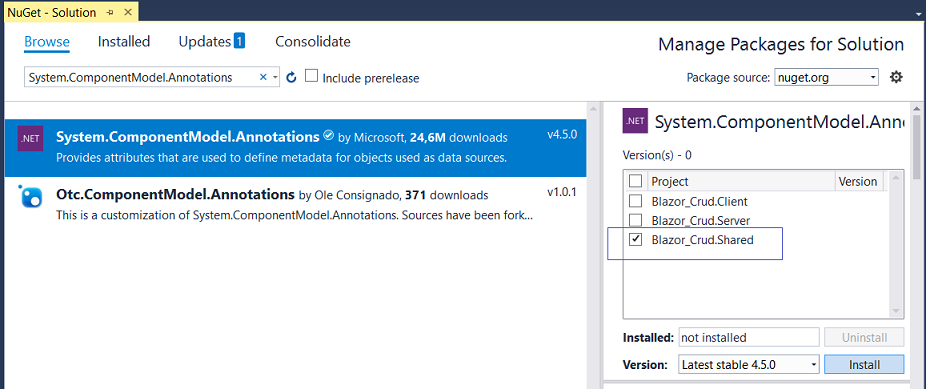Click the Updates count badge

click(239, 41)
